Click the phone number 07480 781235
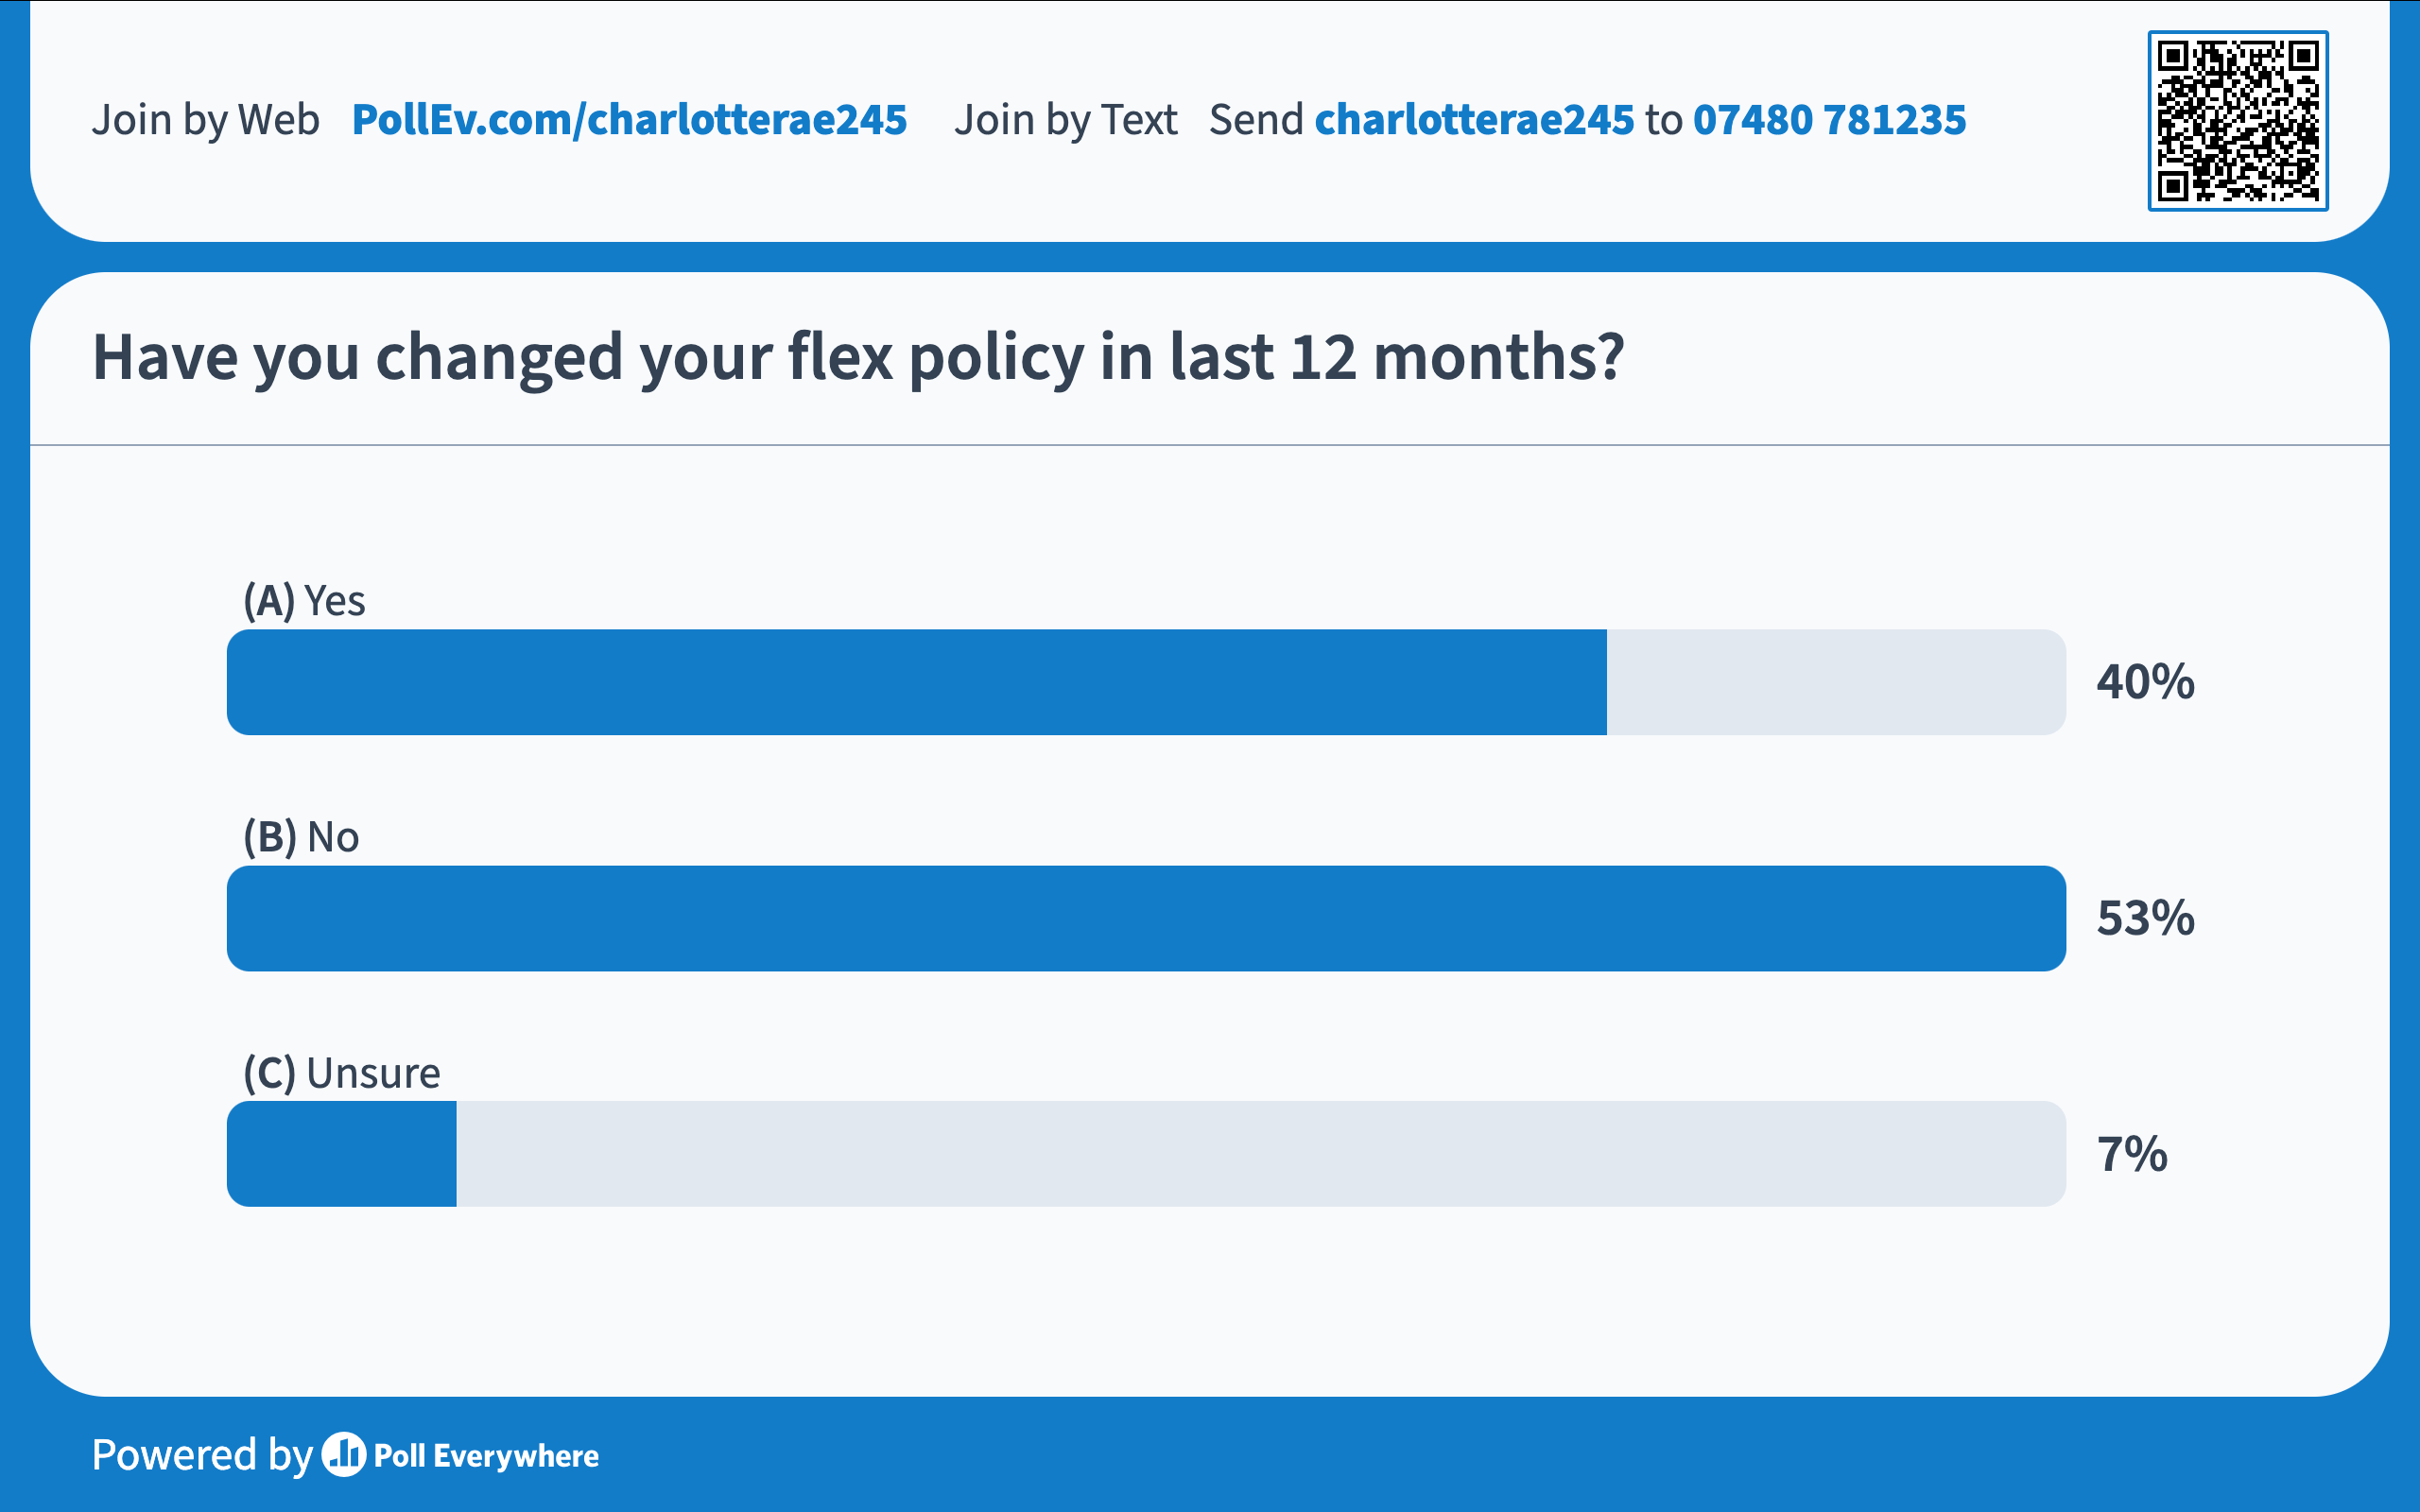 tap(1829, 120)
